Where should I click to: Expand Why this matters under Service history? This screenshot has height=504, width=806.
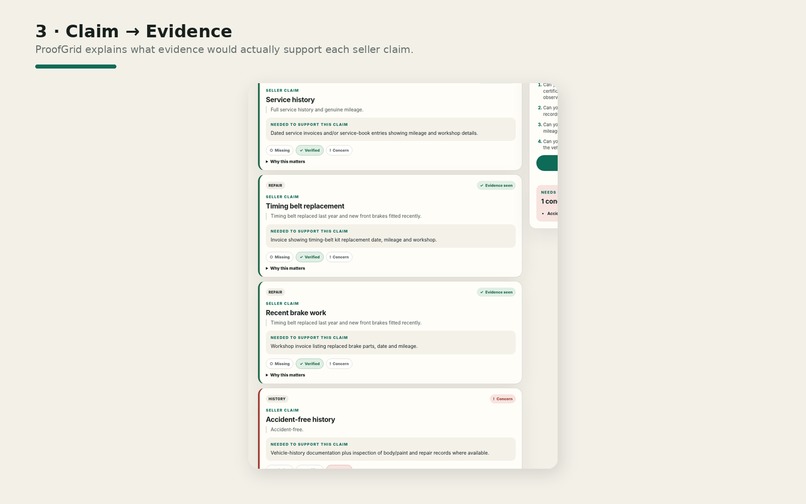285,161
